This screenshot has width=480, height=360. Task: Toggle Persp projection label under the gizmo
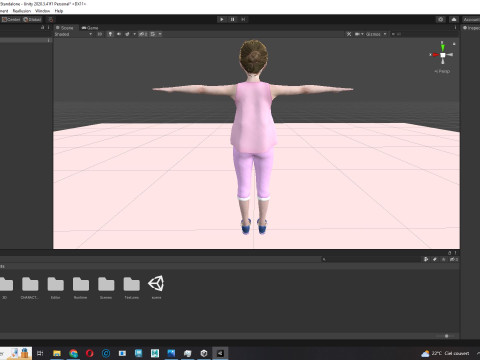coord(442,71)
